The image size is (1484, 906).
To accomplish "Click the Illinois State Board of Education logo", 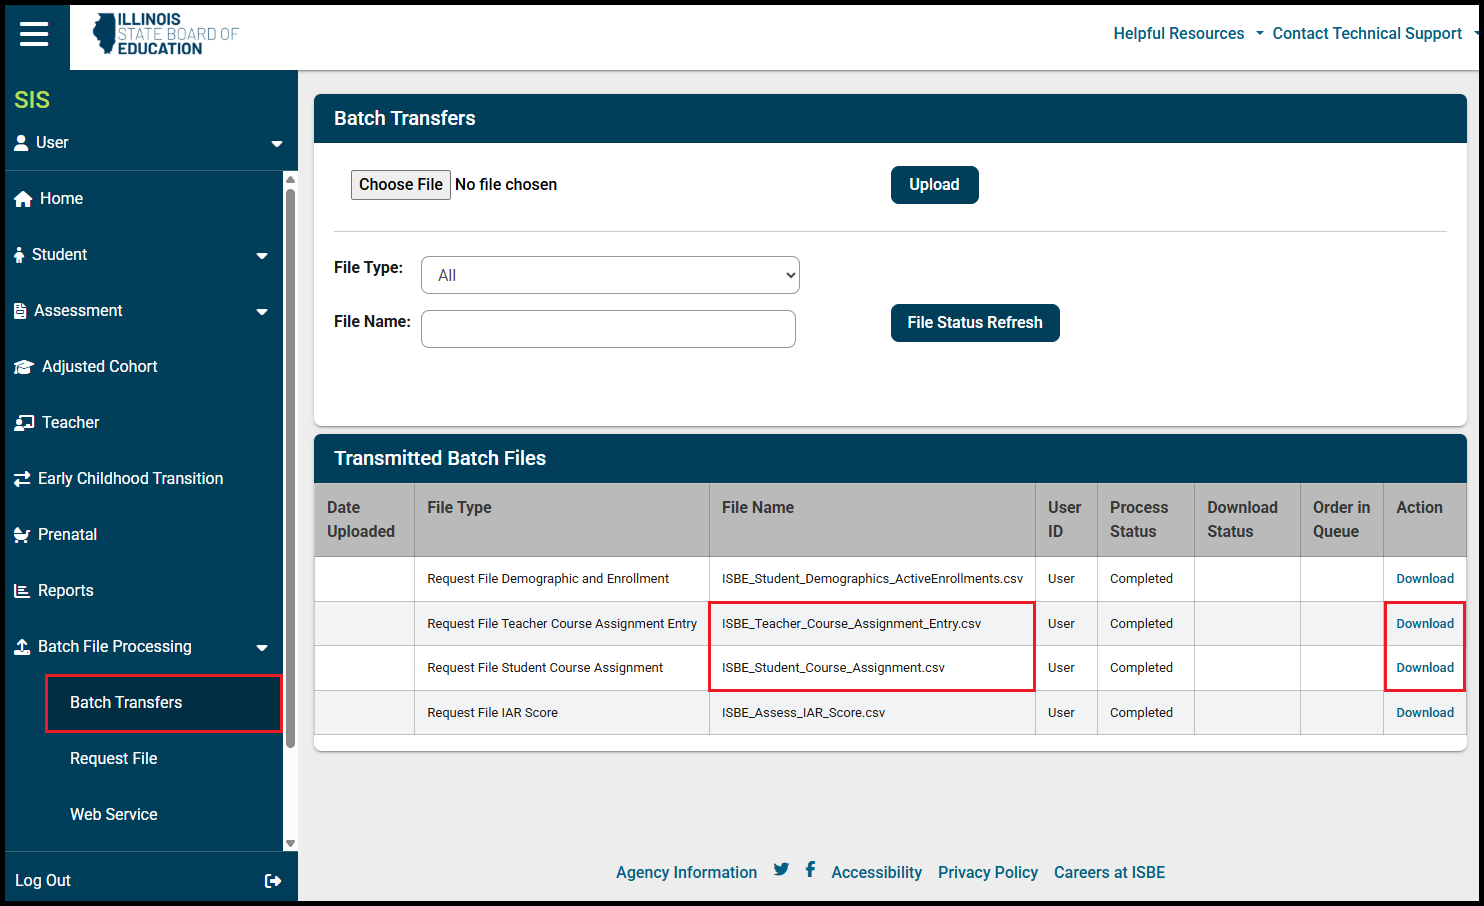I will click(x=166, y=34).
